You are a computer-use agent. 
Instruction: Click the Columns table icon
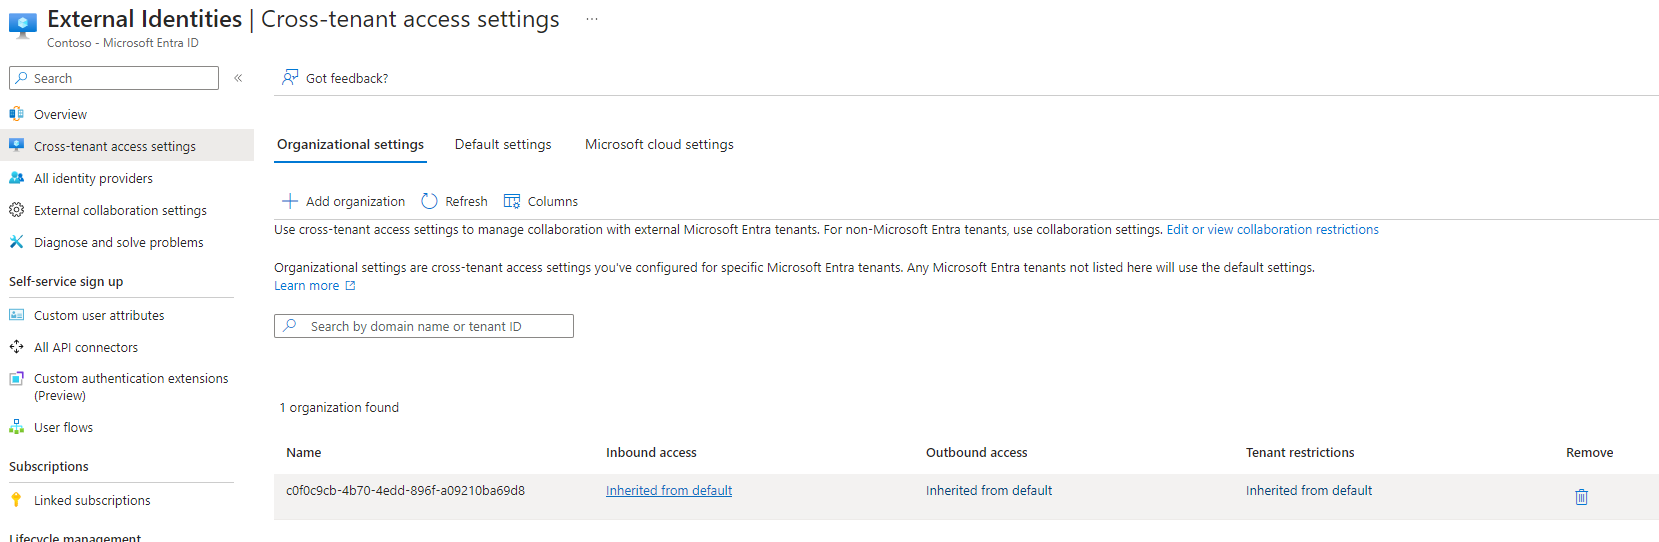click(512, 201)
